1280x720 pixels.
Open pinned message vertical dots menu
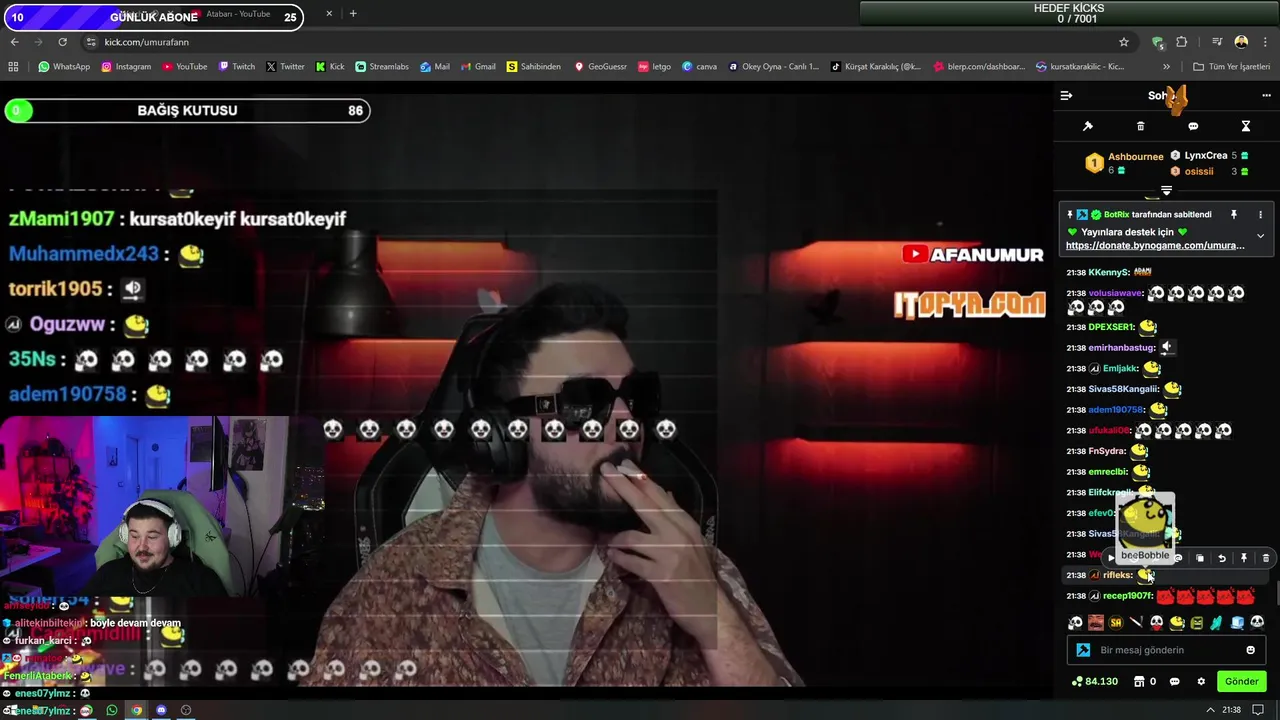point(1260,215)
